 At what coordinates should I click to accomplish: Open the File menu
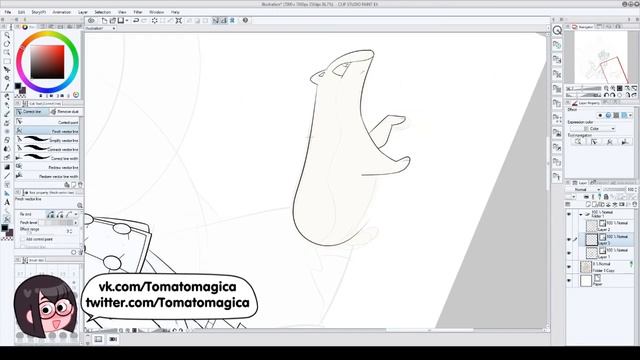click(8, 12)
